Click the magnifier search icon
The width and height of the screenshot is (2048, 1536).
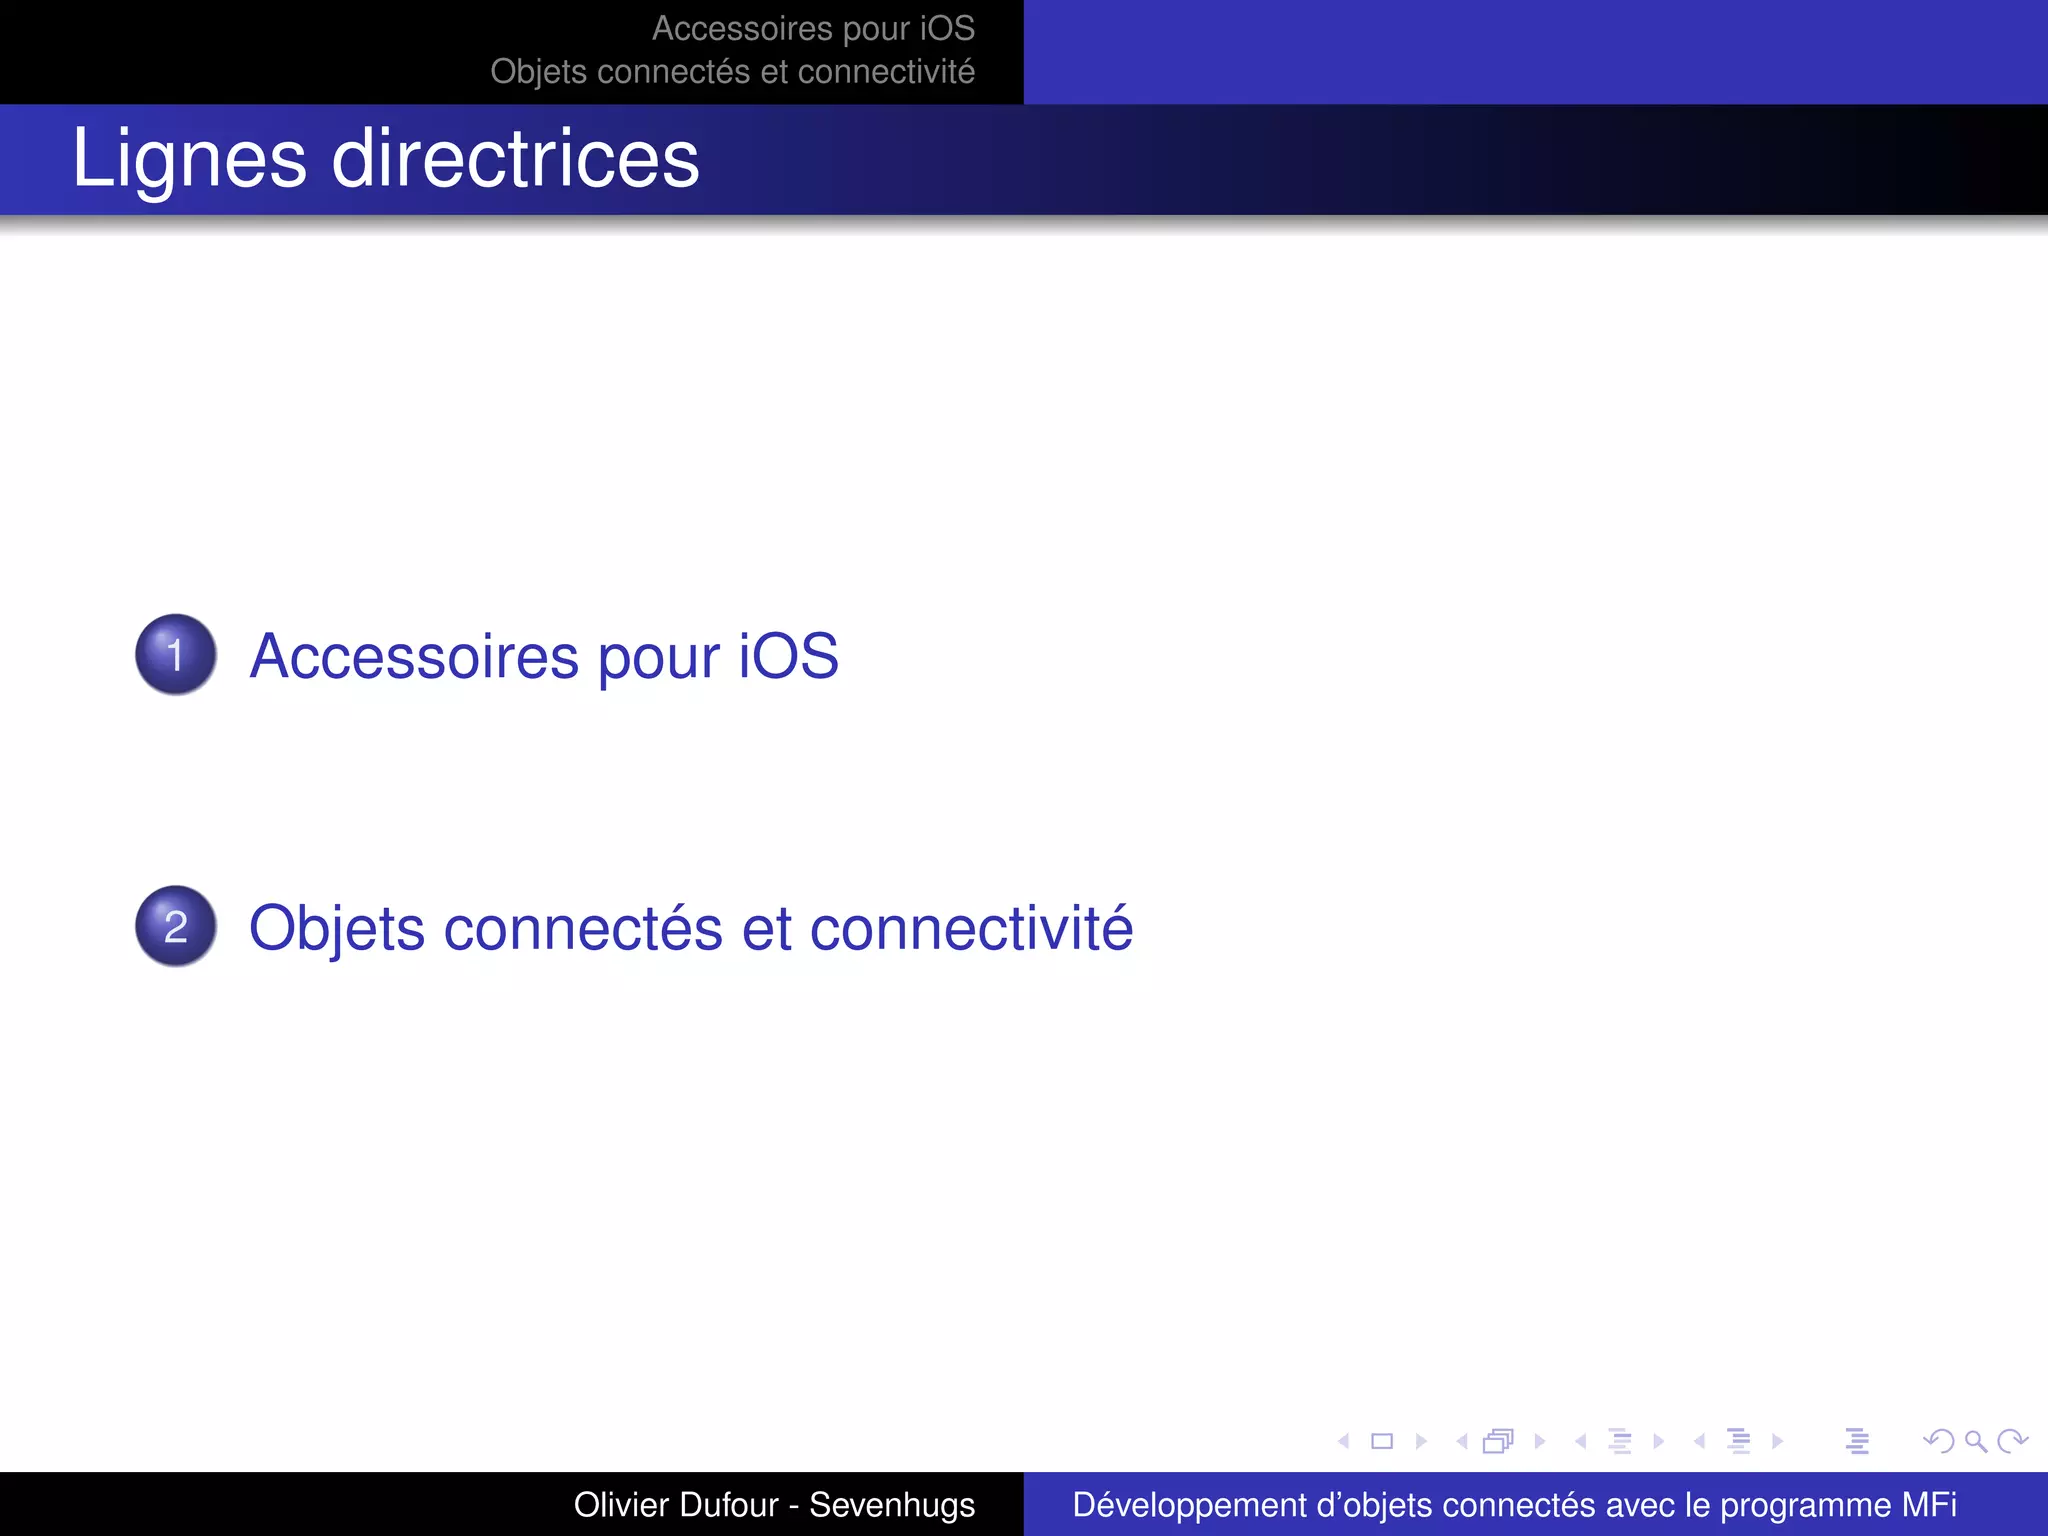point(1976,1441)
